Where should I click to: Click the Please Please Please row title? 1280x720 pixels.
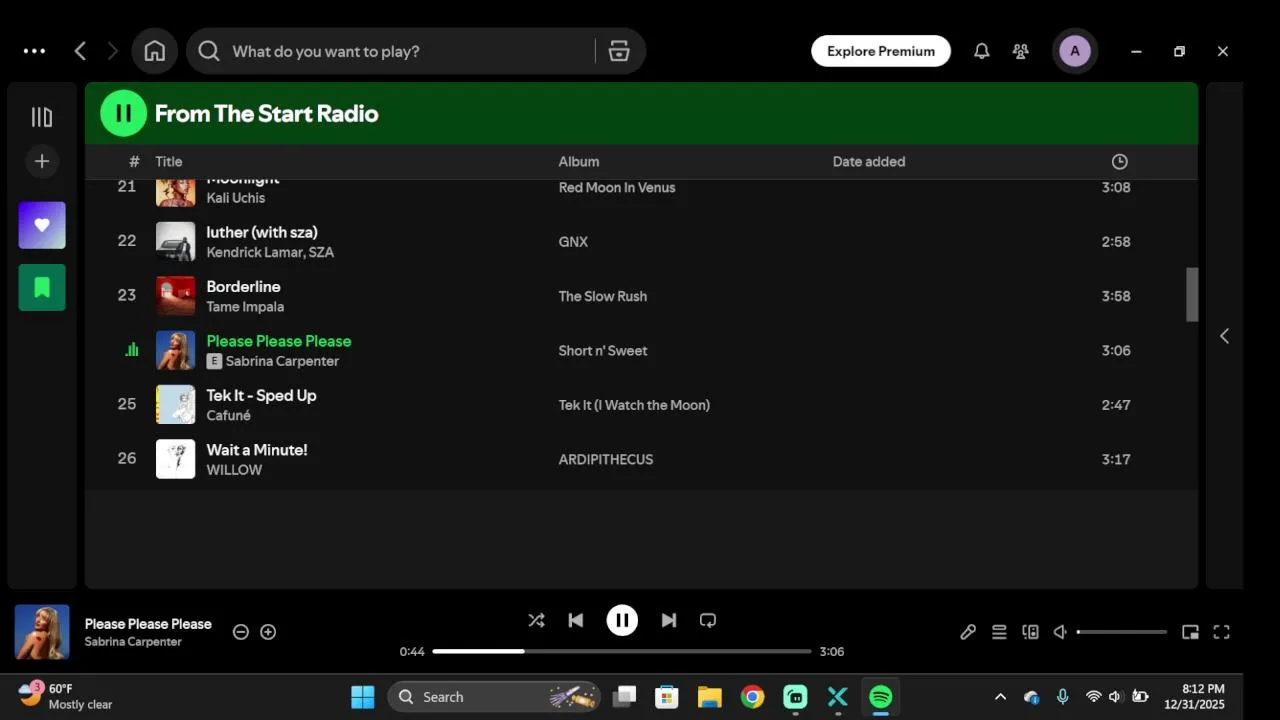pos(279,341)
